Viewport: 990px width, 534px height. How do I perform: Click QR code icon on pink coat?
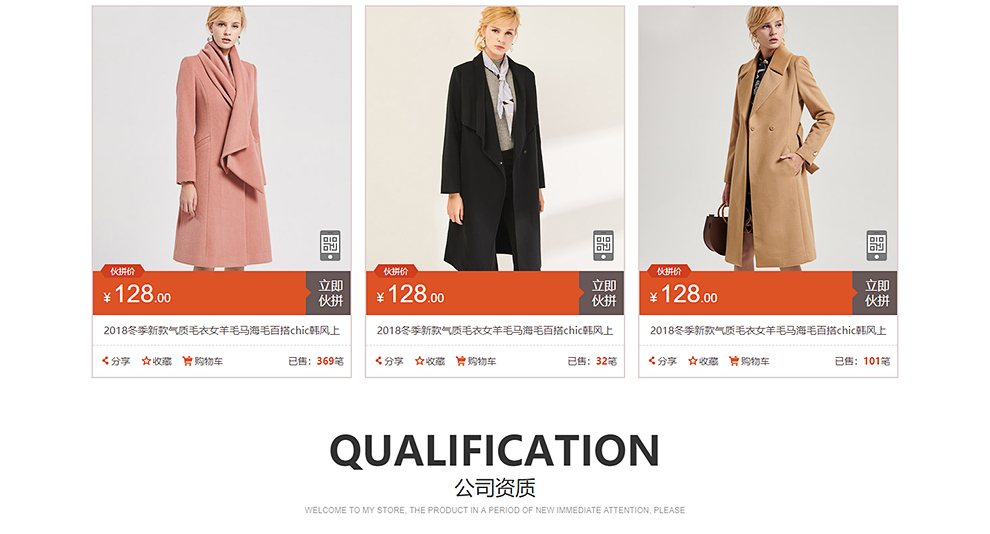click(x=330, y=246)
